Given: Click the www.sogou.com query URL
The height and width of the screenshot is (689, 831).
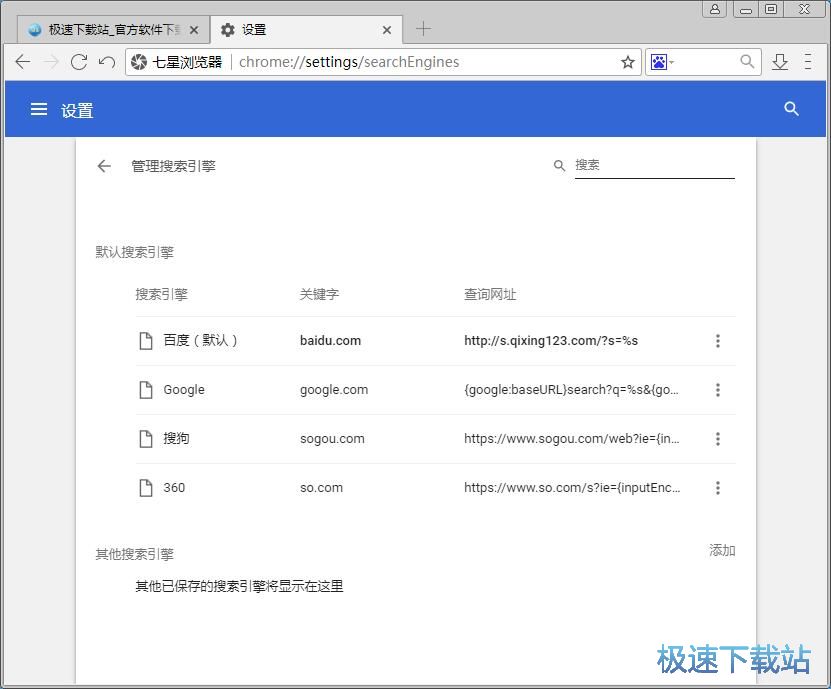Looking at the screenshot, I should tap(572, 439).
